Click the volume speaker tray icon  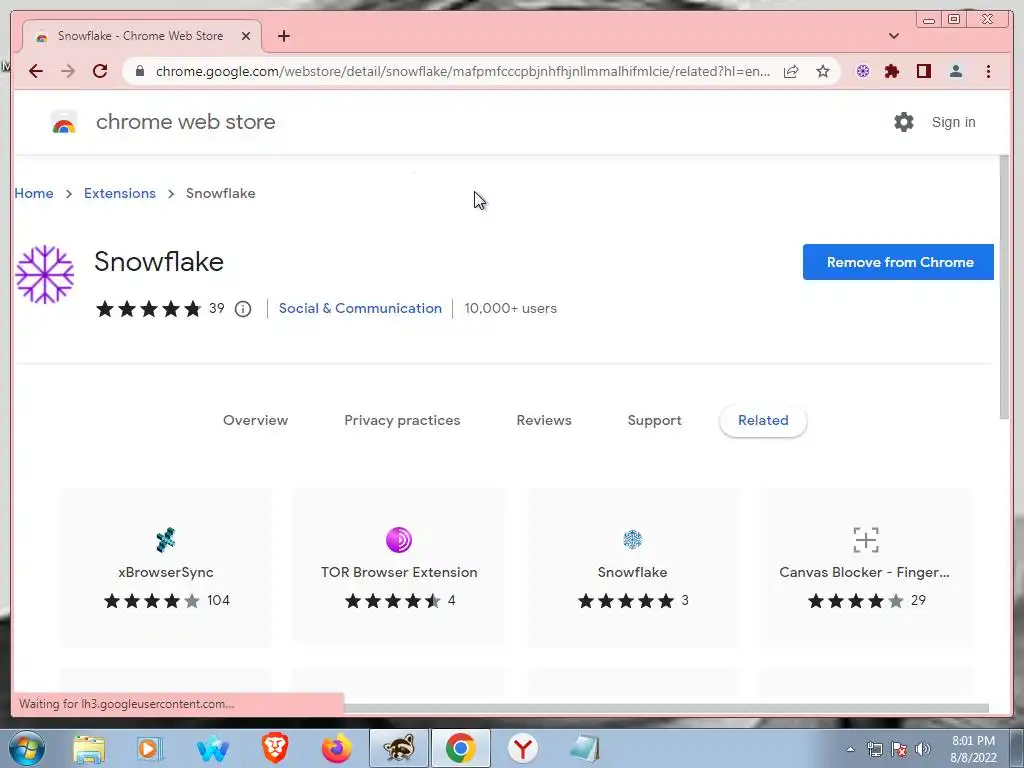pyautogui.click(x=923, y=749)
